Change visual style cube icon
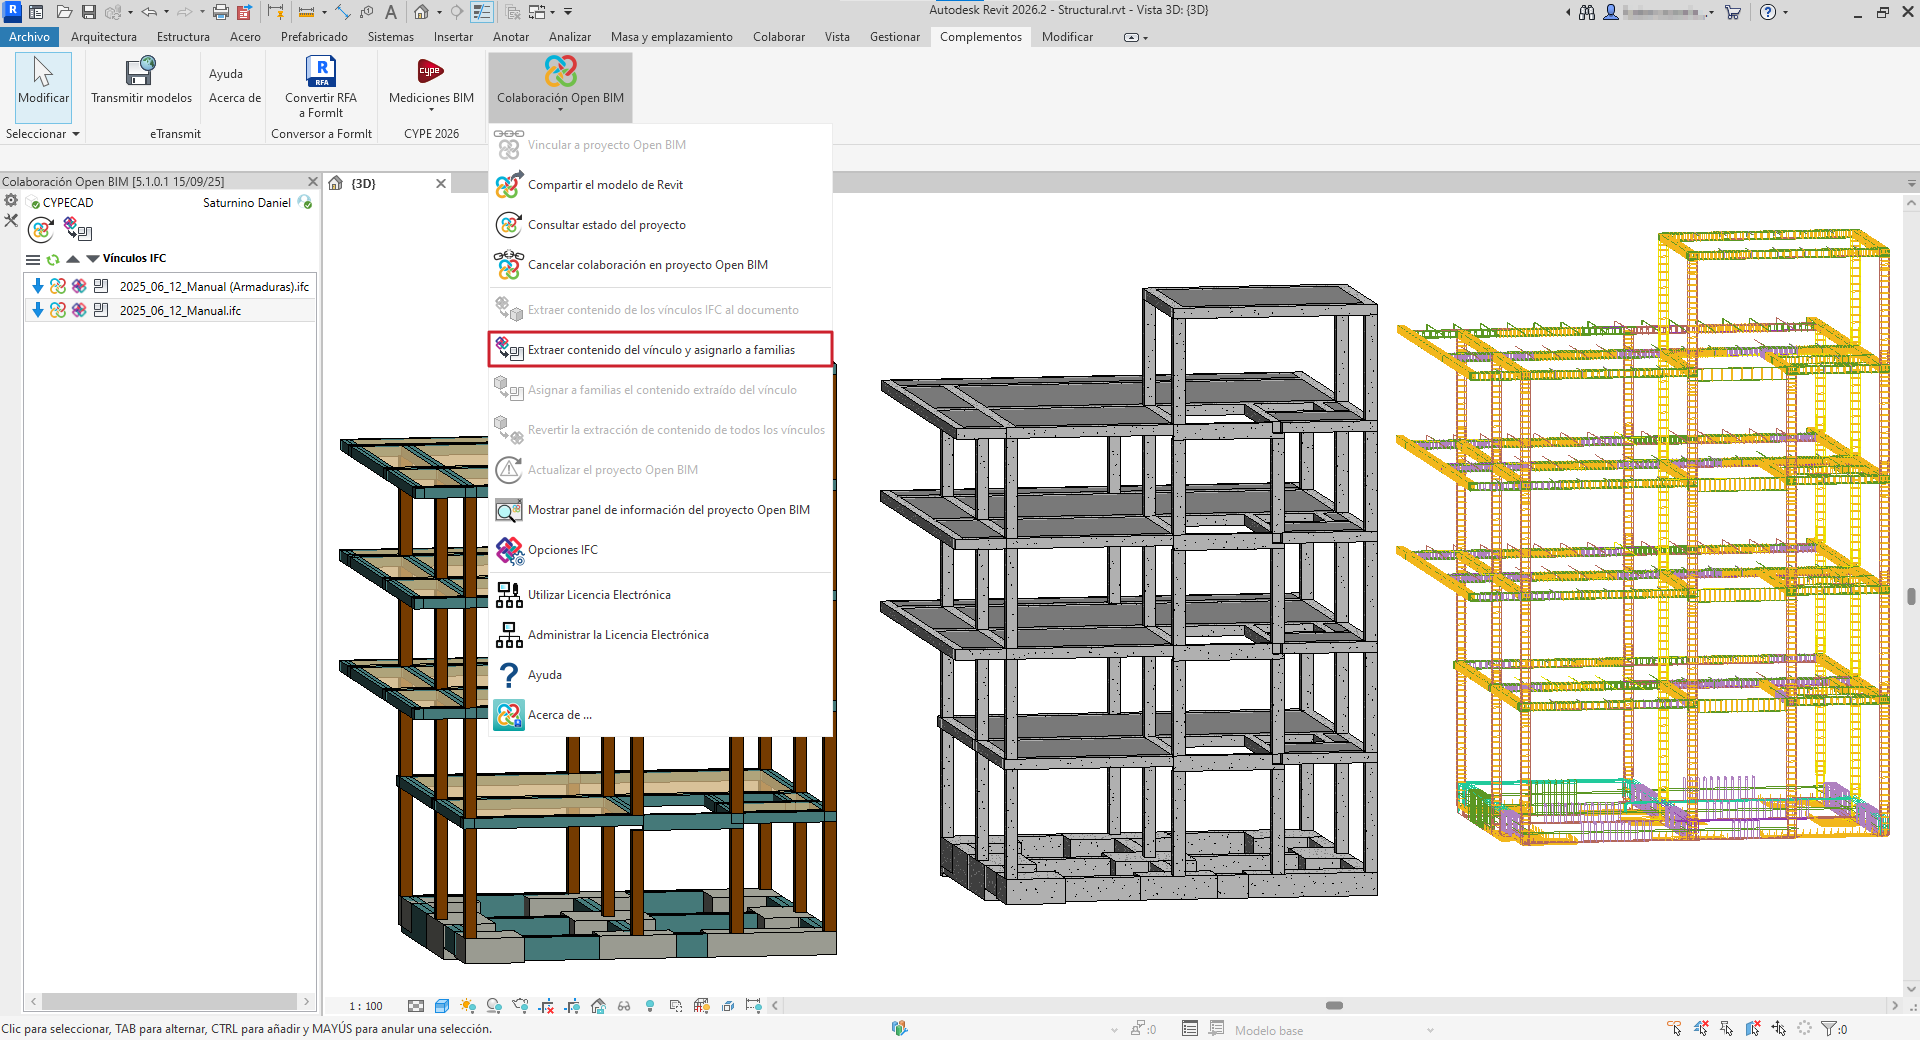The width and height of the screenshot is (1920, 1040). pos(442,1006)
